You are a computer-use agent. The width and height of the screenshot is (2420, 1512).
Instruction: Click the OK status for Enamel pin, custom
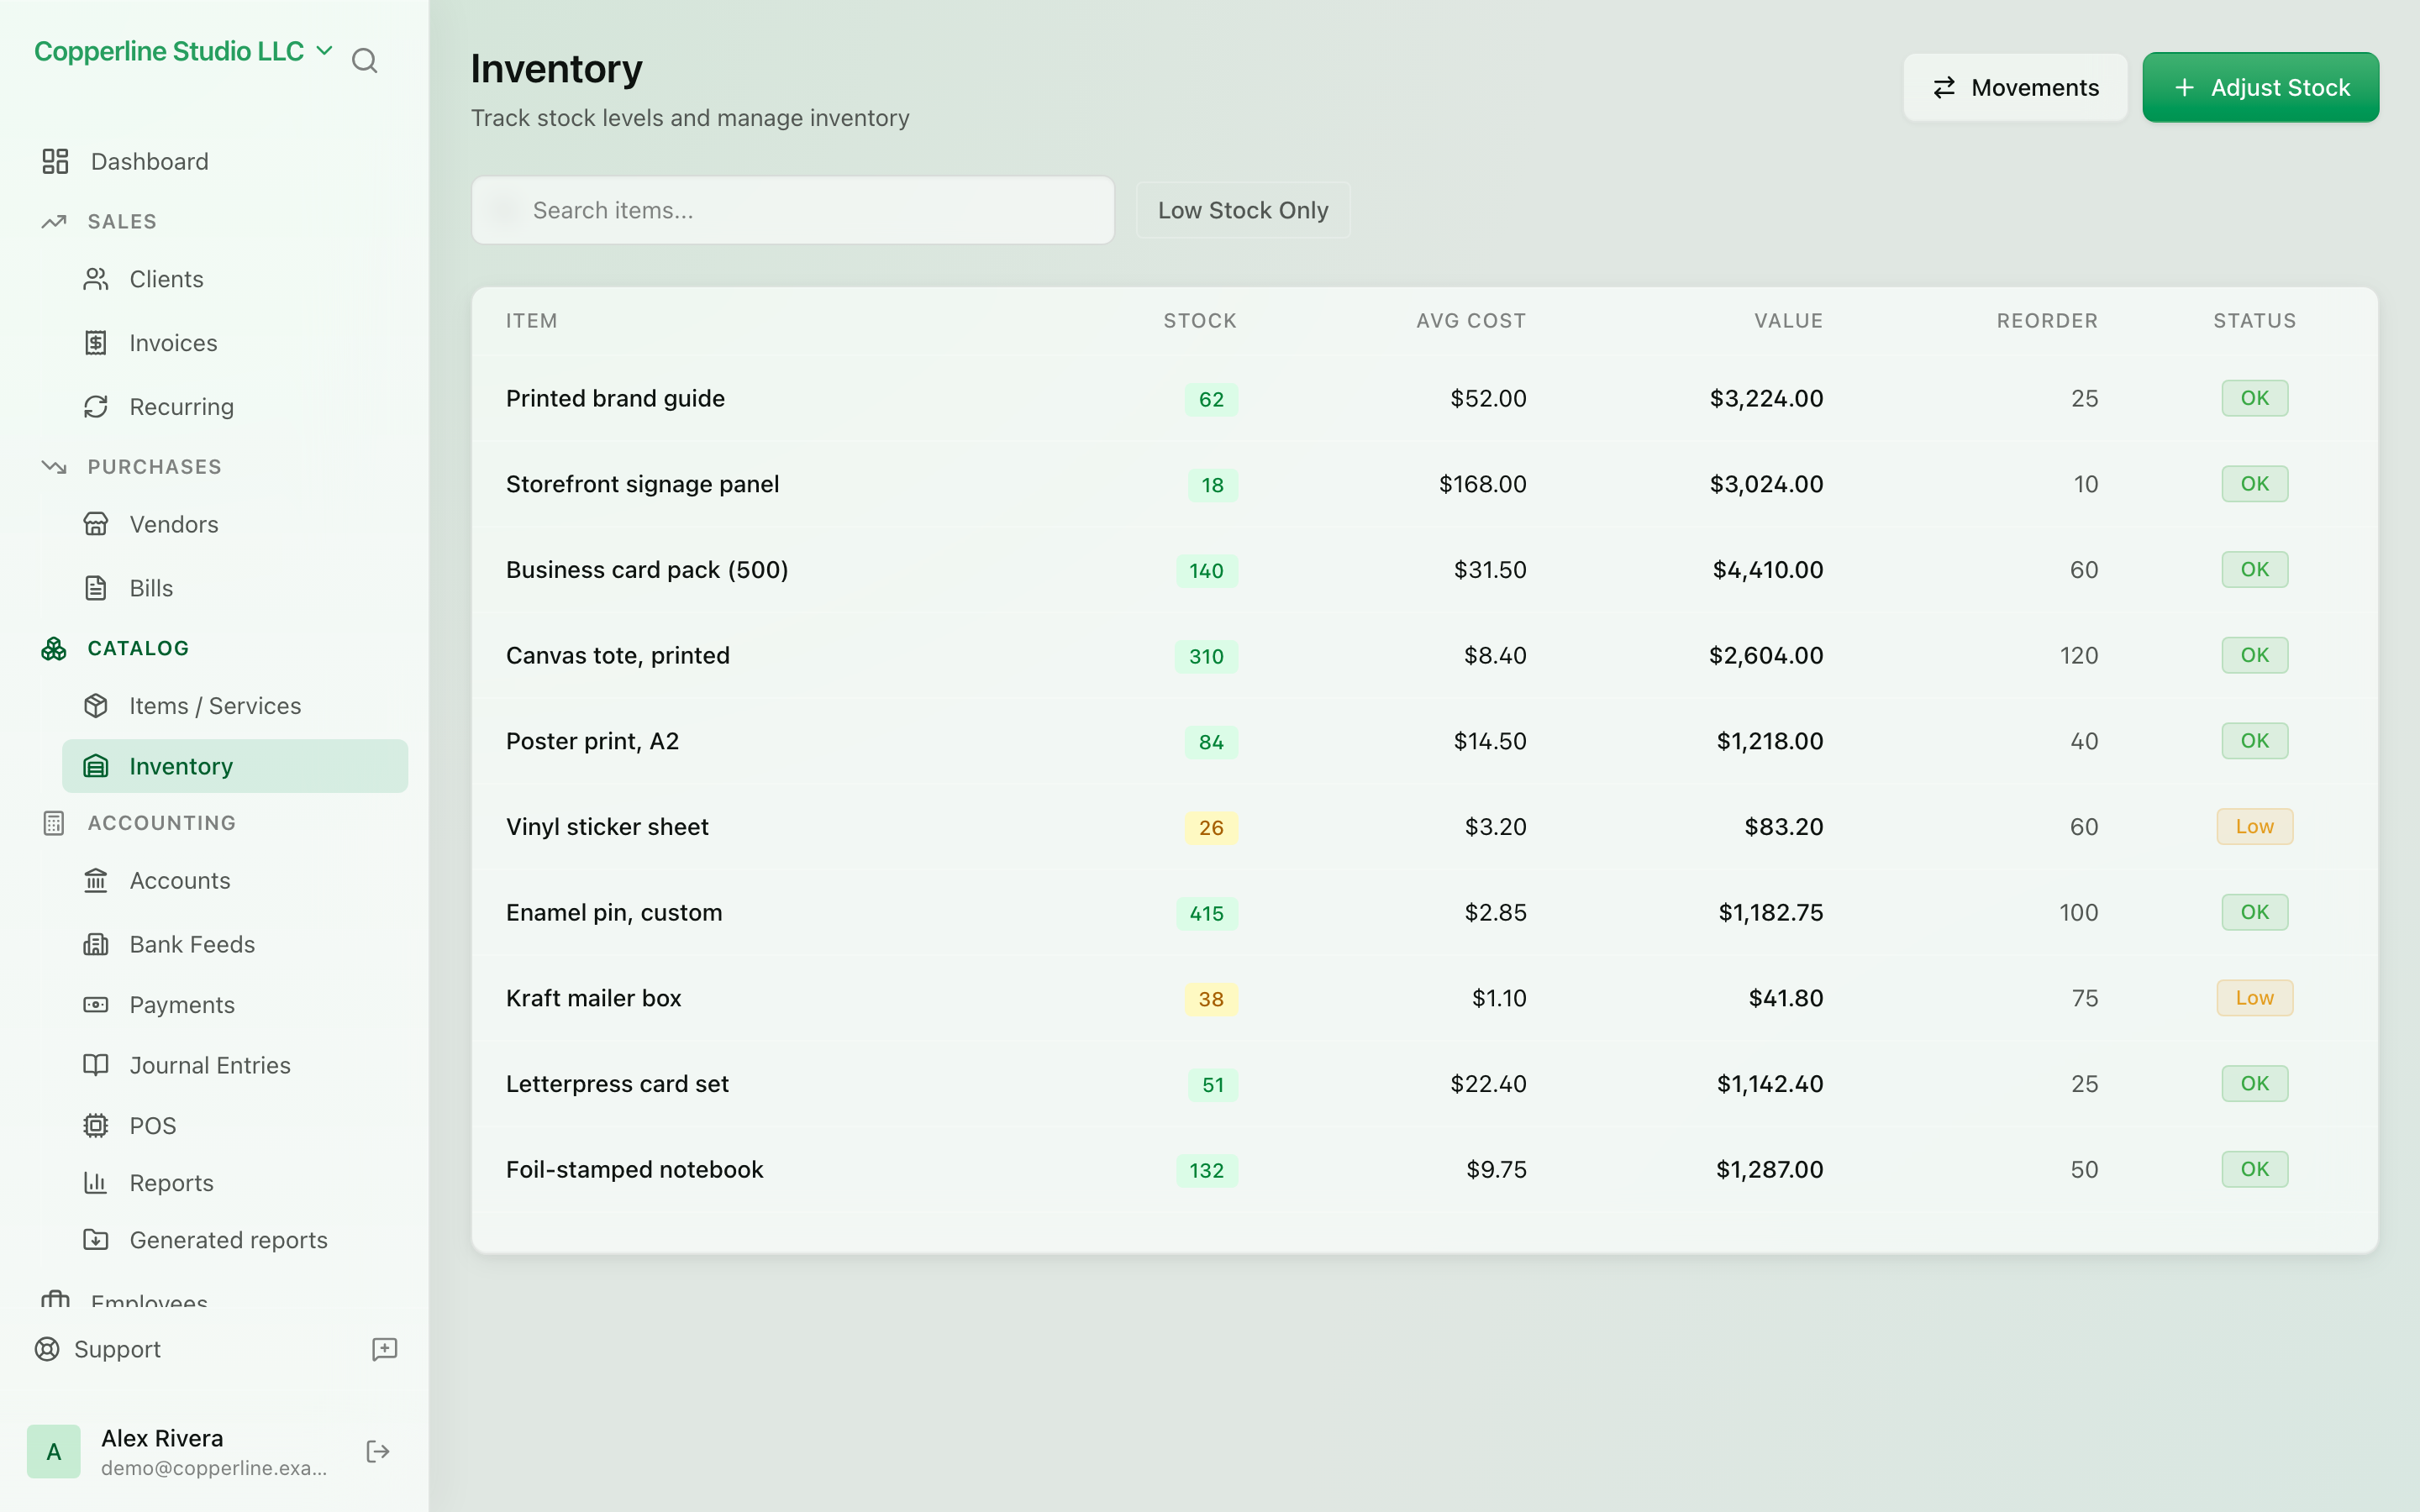tap(2254, 912)
